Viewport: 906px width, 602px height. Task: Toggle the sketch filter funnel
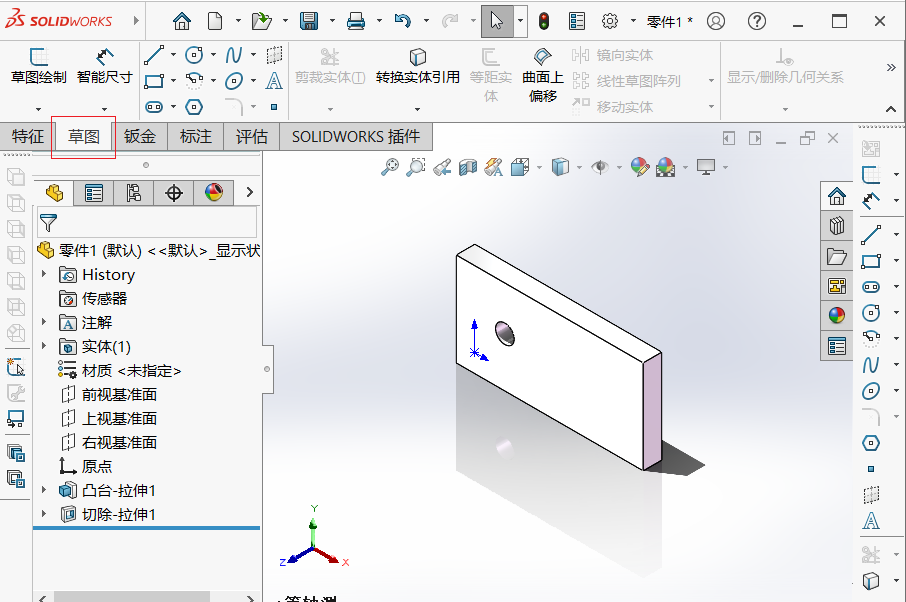tap(47, 222)
